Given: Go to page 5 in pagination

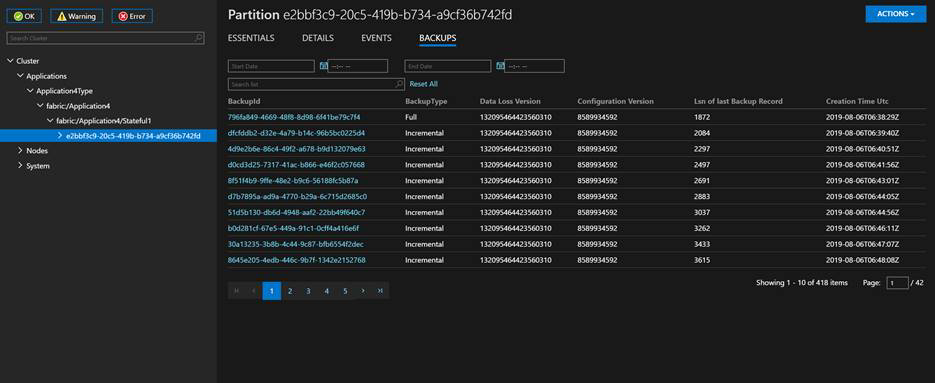Looking at the screenshot, I should pos(345,291).
